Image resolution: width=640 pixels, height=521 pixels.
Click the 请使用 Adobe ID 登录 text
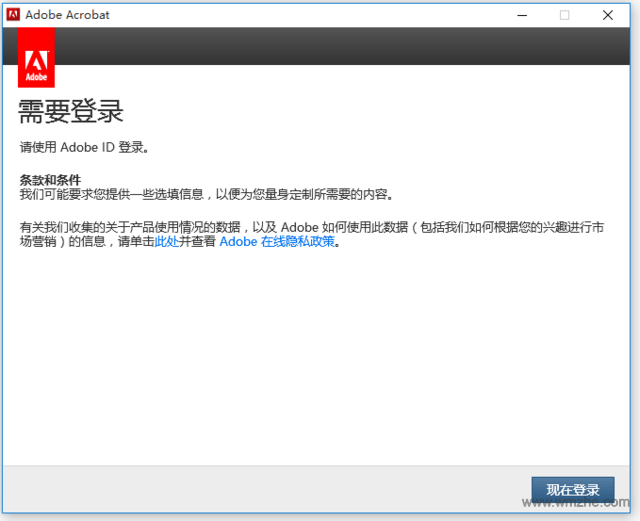tap(84, 147)
